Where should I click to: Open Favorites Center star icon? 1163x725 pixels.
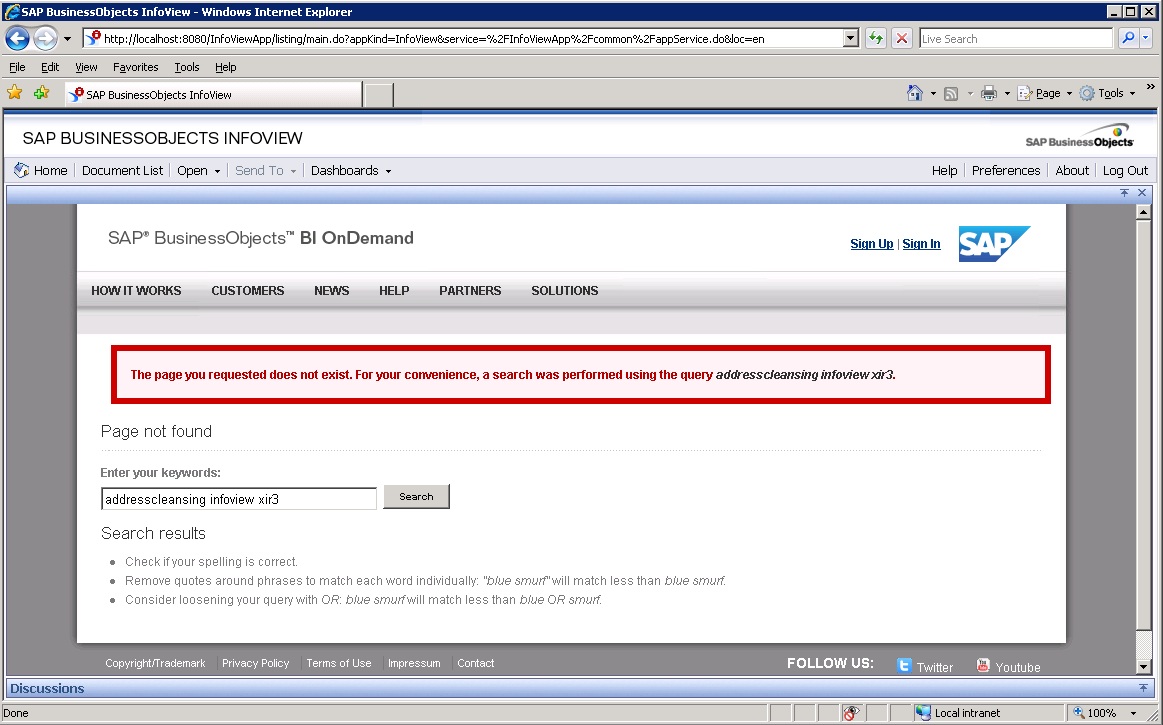14,93
